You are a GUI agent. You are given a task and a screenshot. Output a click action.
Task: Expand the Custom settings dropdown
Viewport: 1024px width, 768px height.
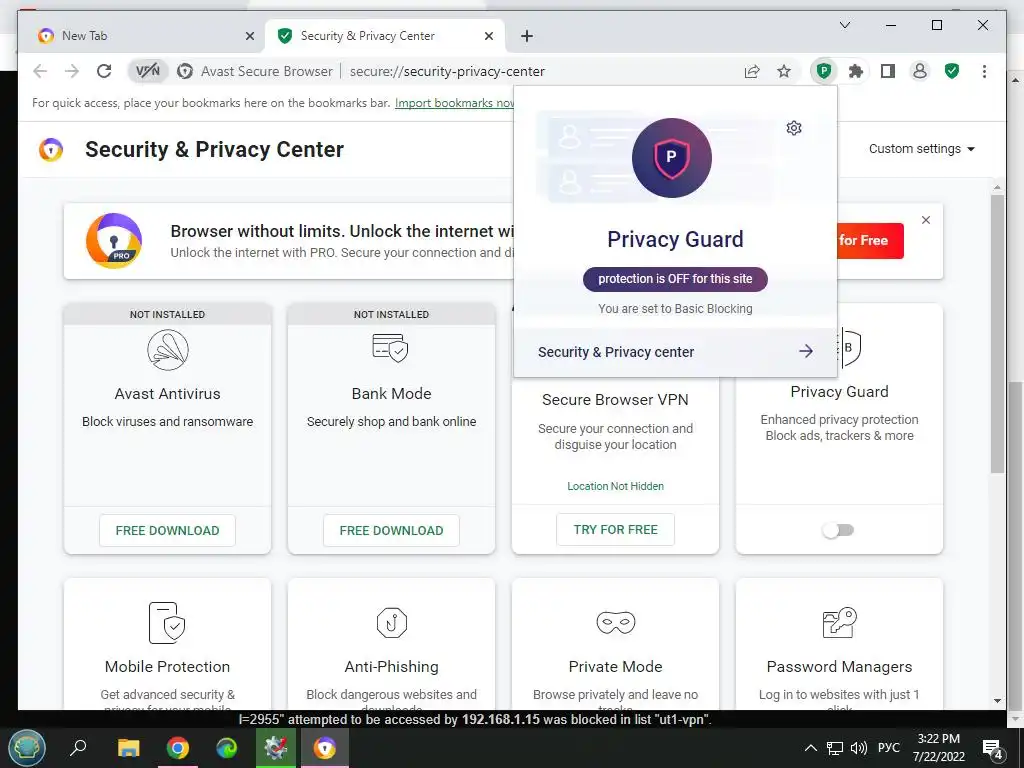click(921, 149)
